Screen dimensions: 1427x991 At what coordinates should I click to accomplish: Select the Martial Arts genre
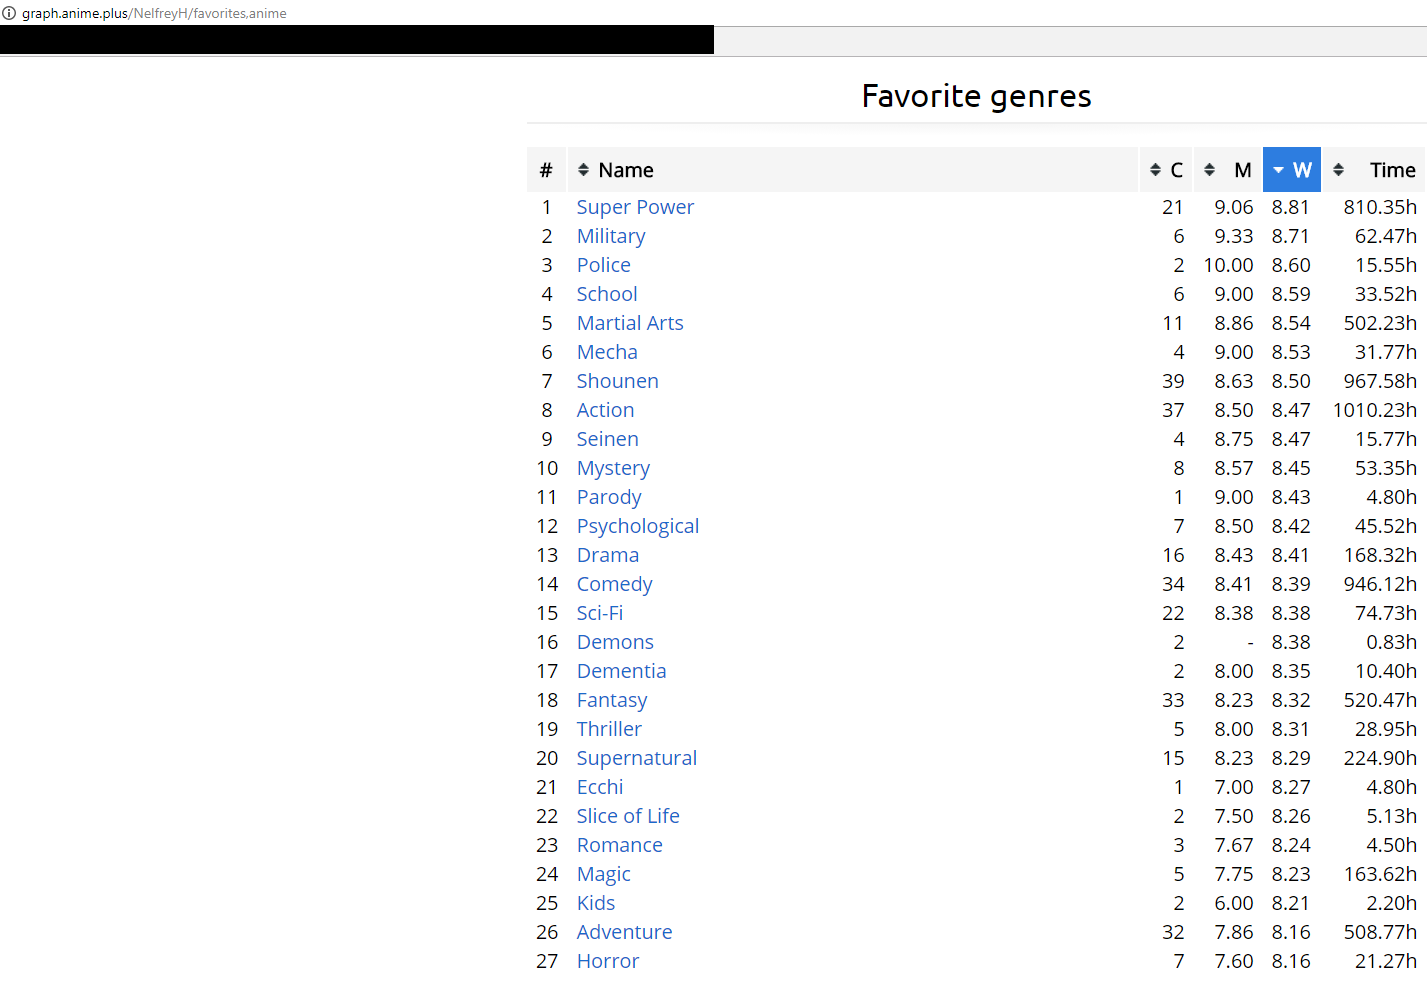630,323
